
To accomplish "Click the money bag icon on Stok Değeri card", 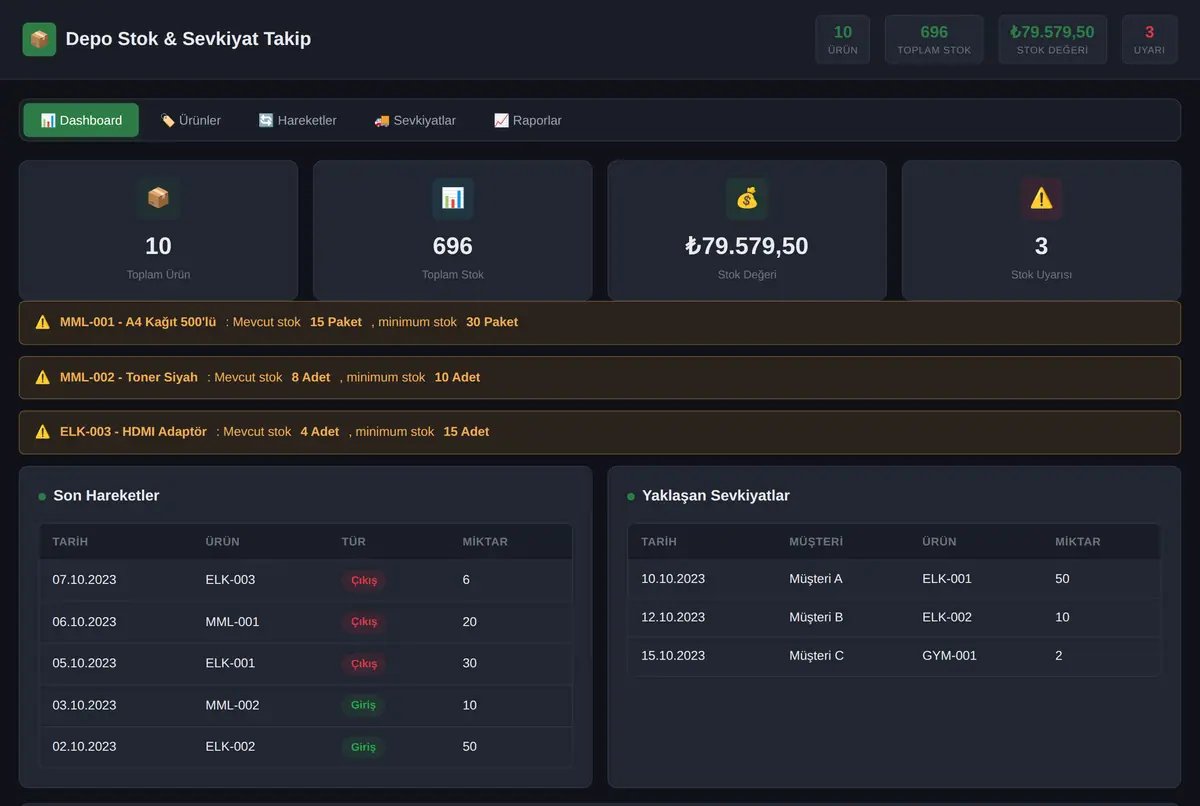I will tap(747, 198).
